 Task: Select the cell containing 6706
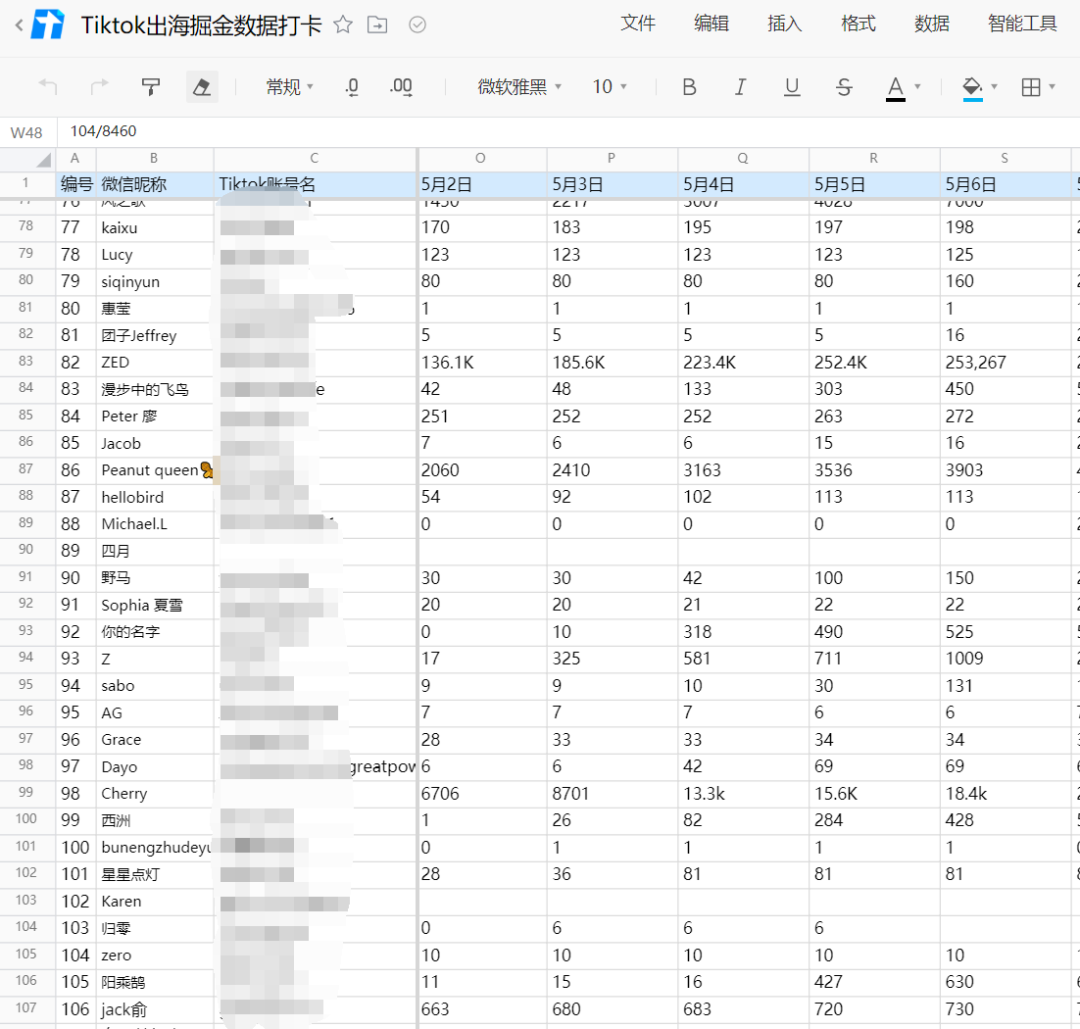[482, 793]
